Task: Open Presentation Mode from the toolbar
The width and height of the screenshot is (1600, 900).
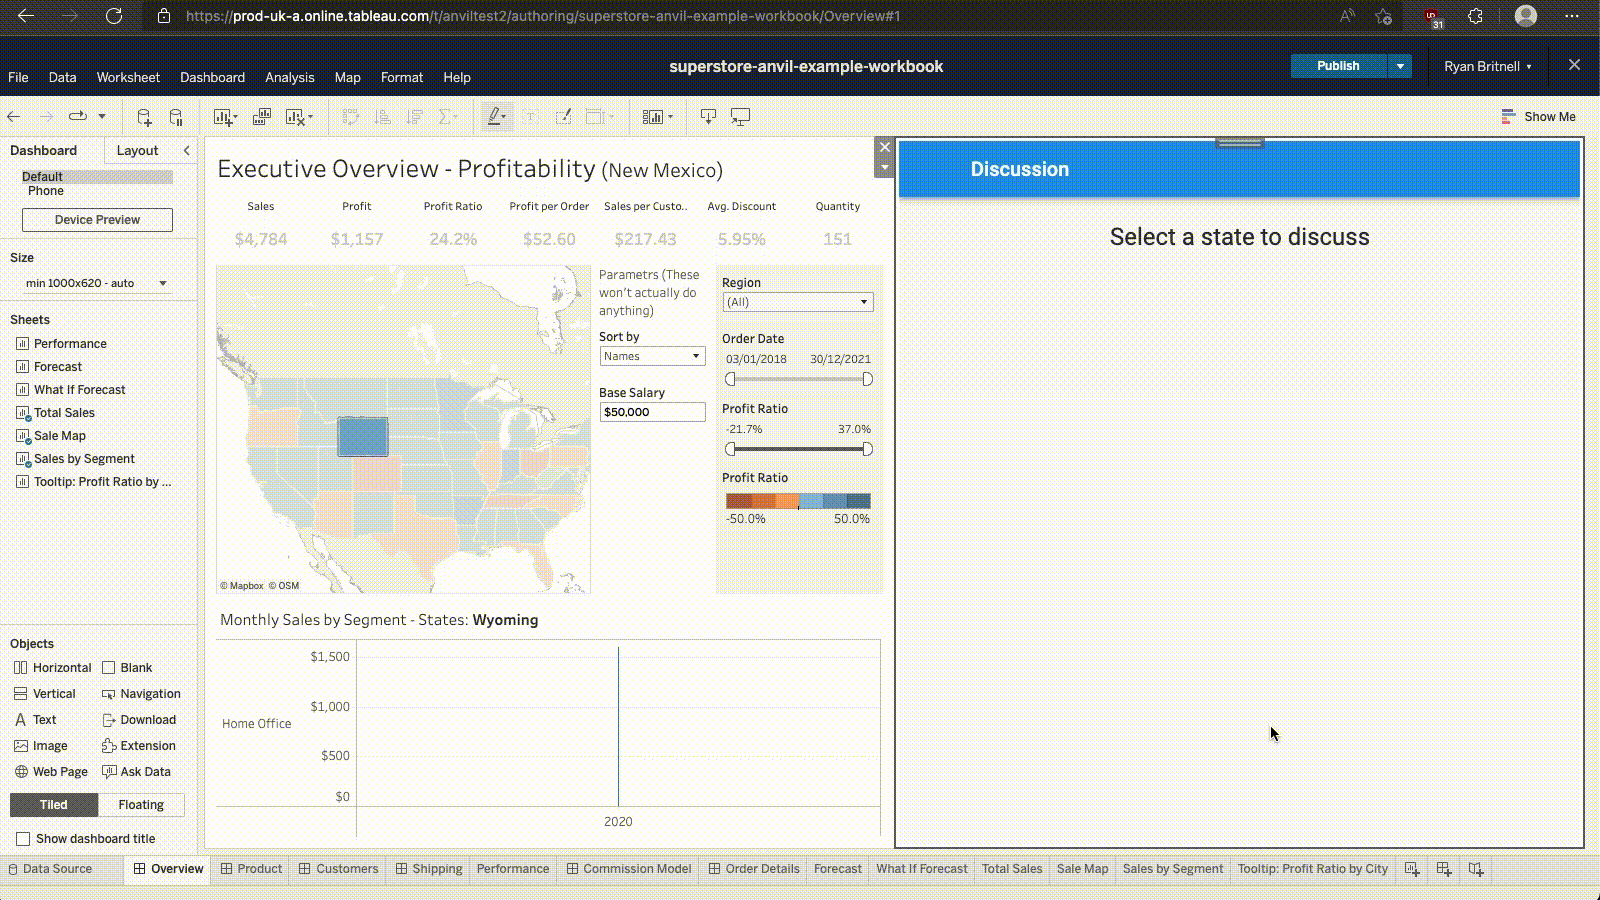Action: (741, 117)
